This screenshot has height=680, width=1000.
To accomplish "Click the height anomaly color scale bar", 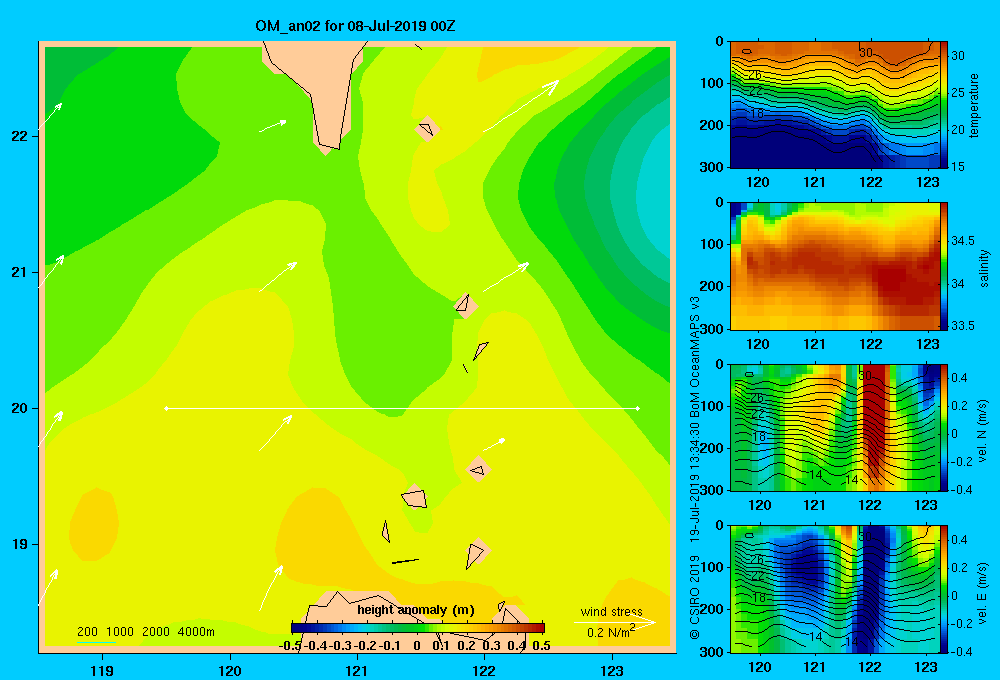I will [x=418, y=628].
